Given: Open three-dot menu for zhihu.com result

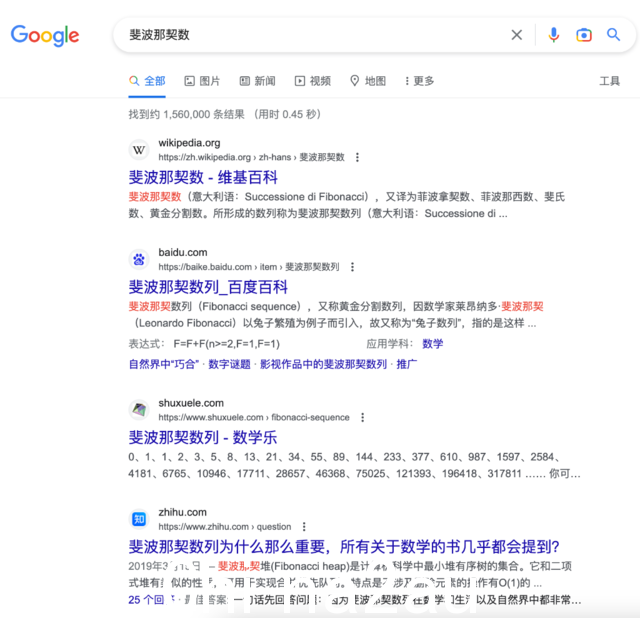Looking at the screenshot, I should (304, 527).
